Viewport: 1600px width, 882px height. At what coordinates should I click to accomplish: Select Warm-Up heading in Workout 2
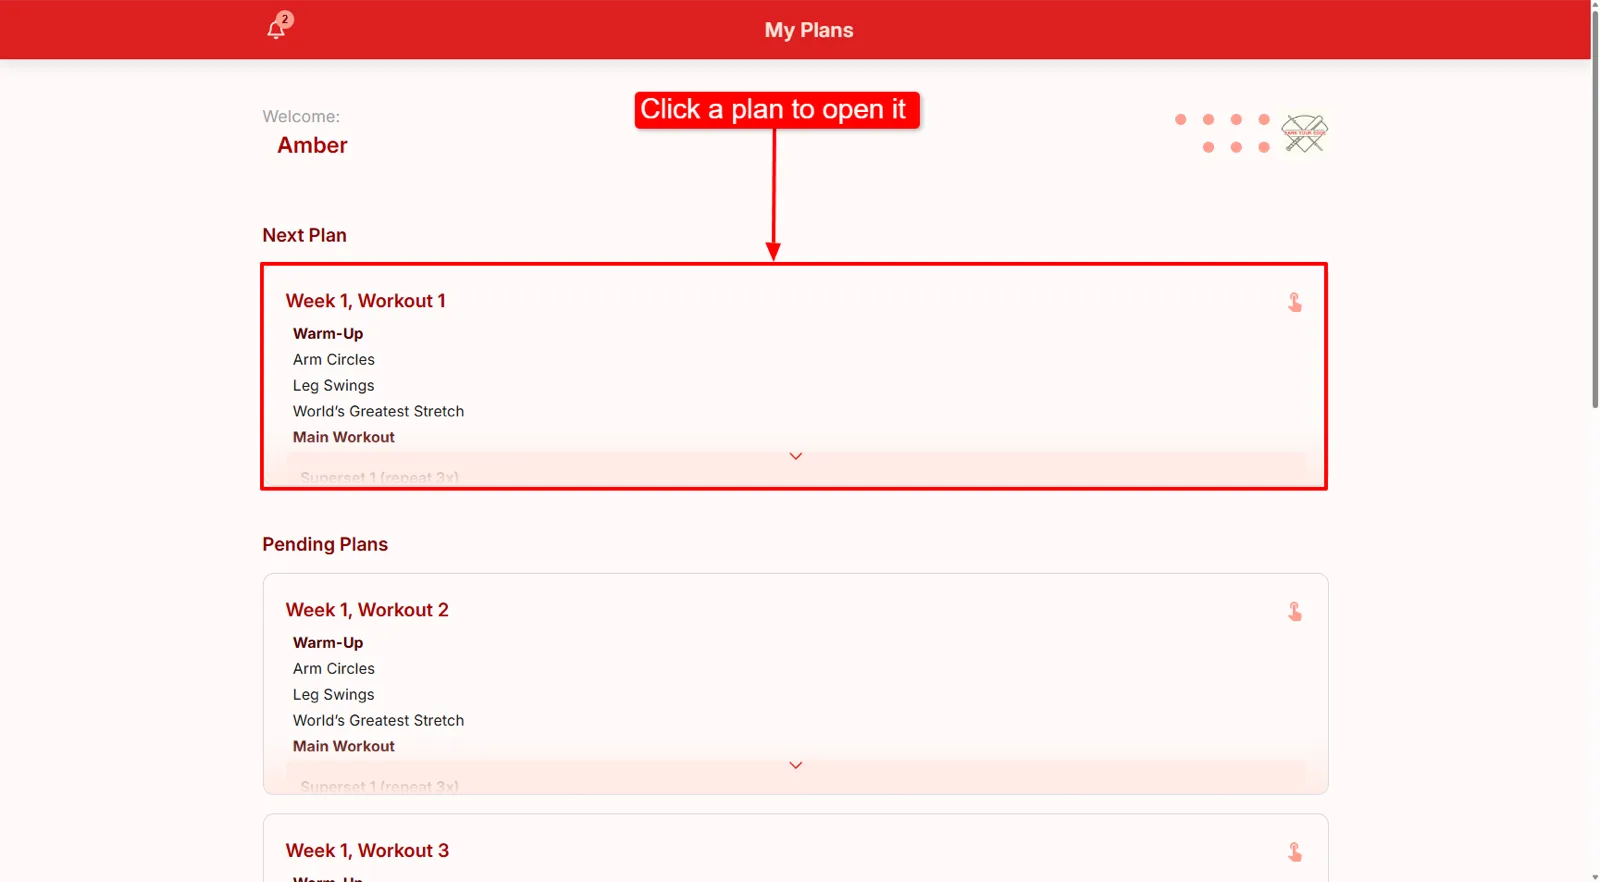pyautogui.click(x=328, y=642)
